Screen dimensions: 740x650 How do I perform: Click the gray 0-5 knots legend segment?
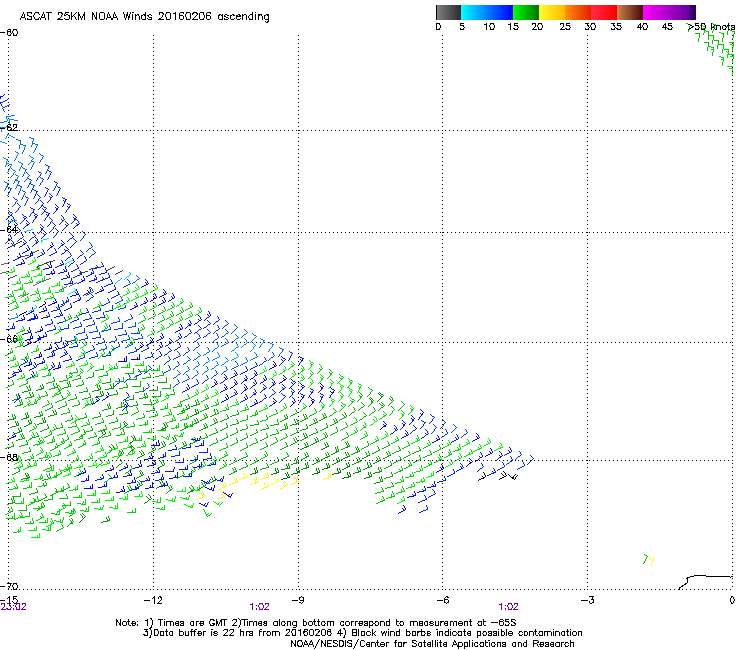click(x=448, y=12)
